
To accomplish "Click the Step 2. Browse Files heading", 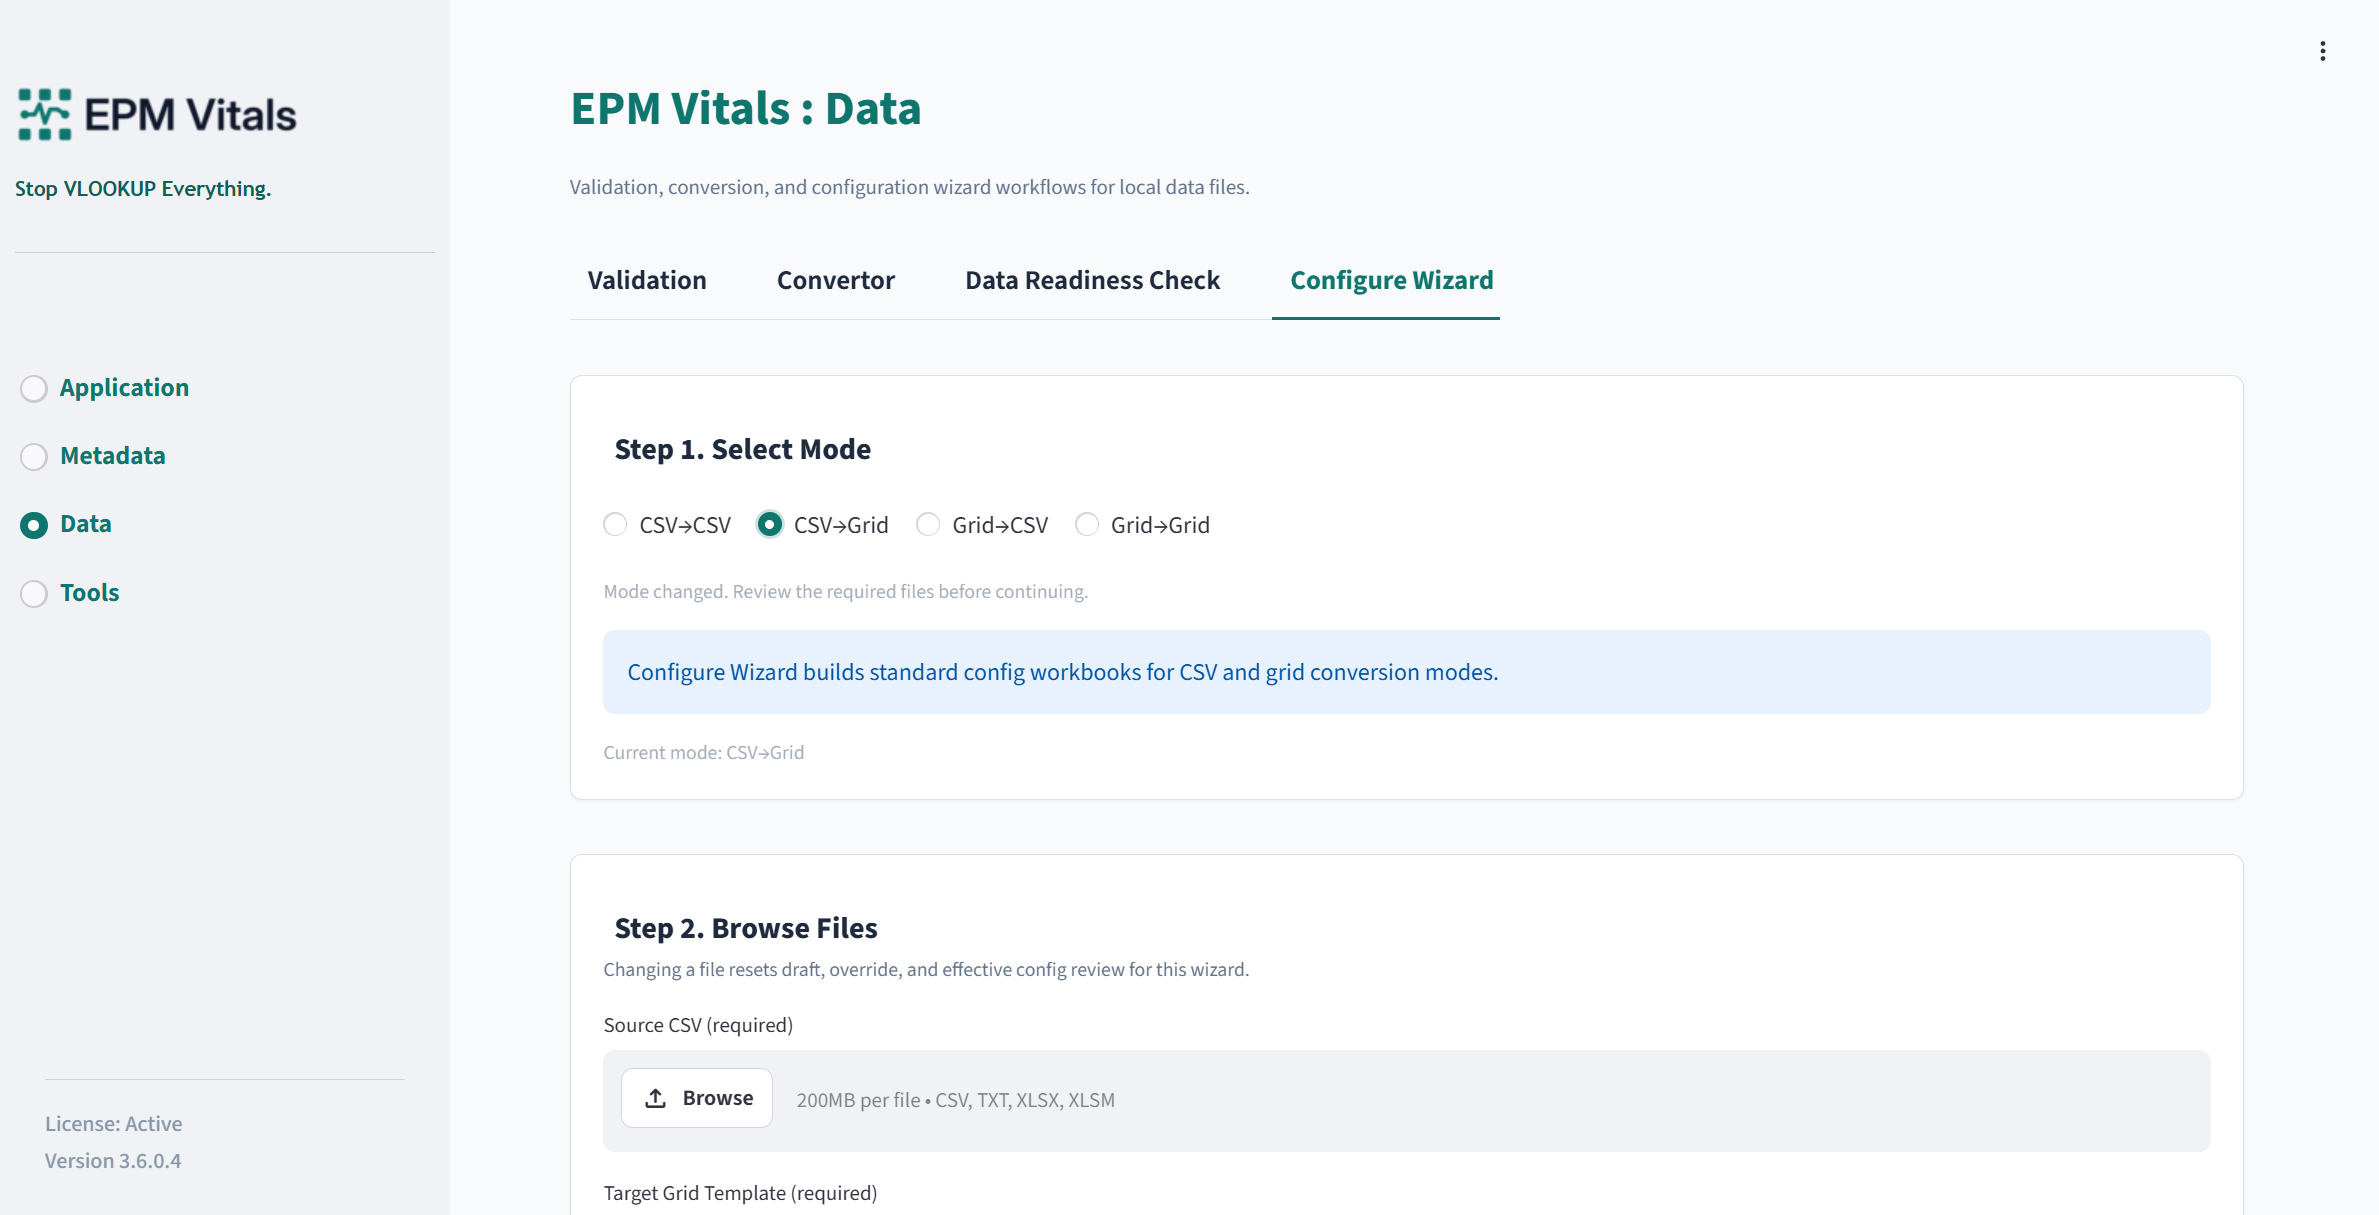I will click(745, 928).
